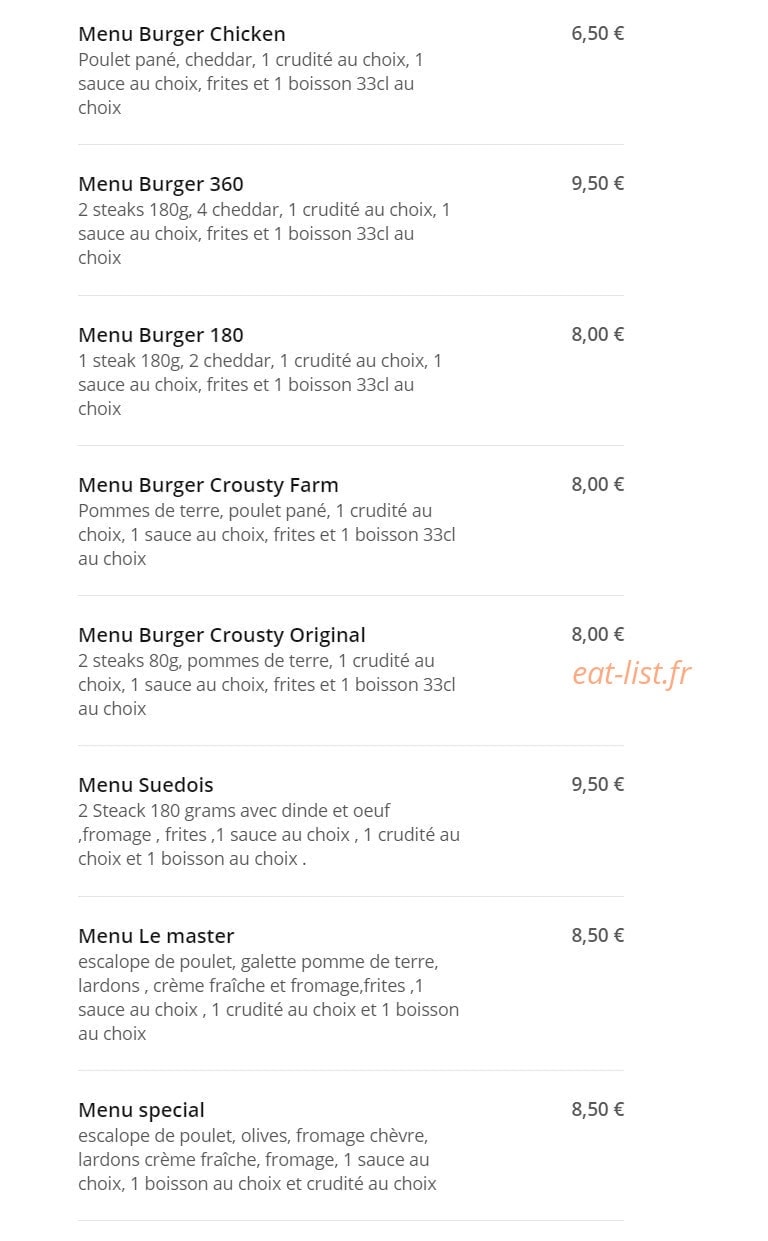
Task: Click the Menu Burger 360 price of 9,50 €
Action: 597,183
